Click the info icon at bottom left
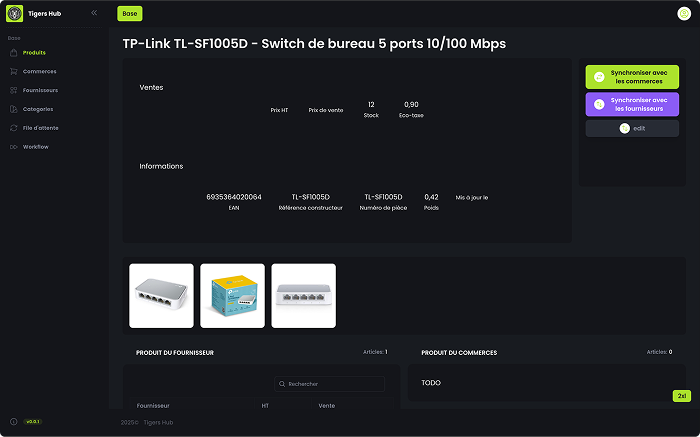 point(13,421)
